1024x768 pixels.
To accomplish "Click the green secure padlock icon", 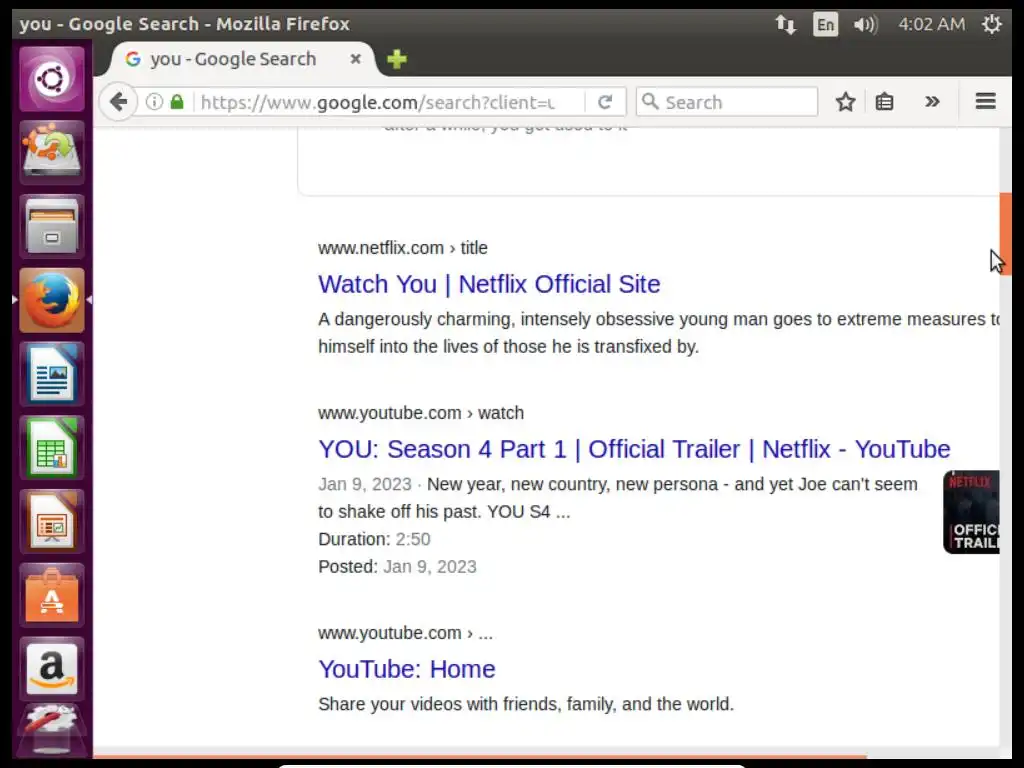I will coord(177,102).
